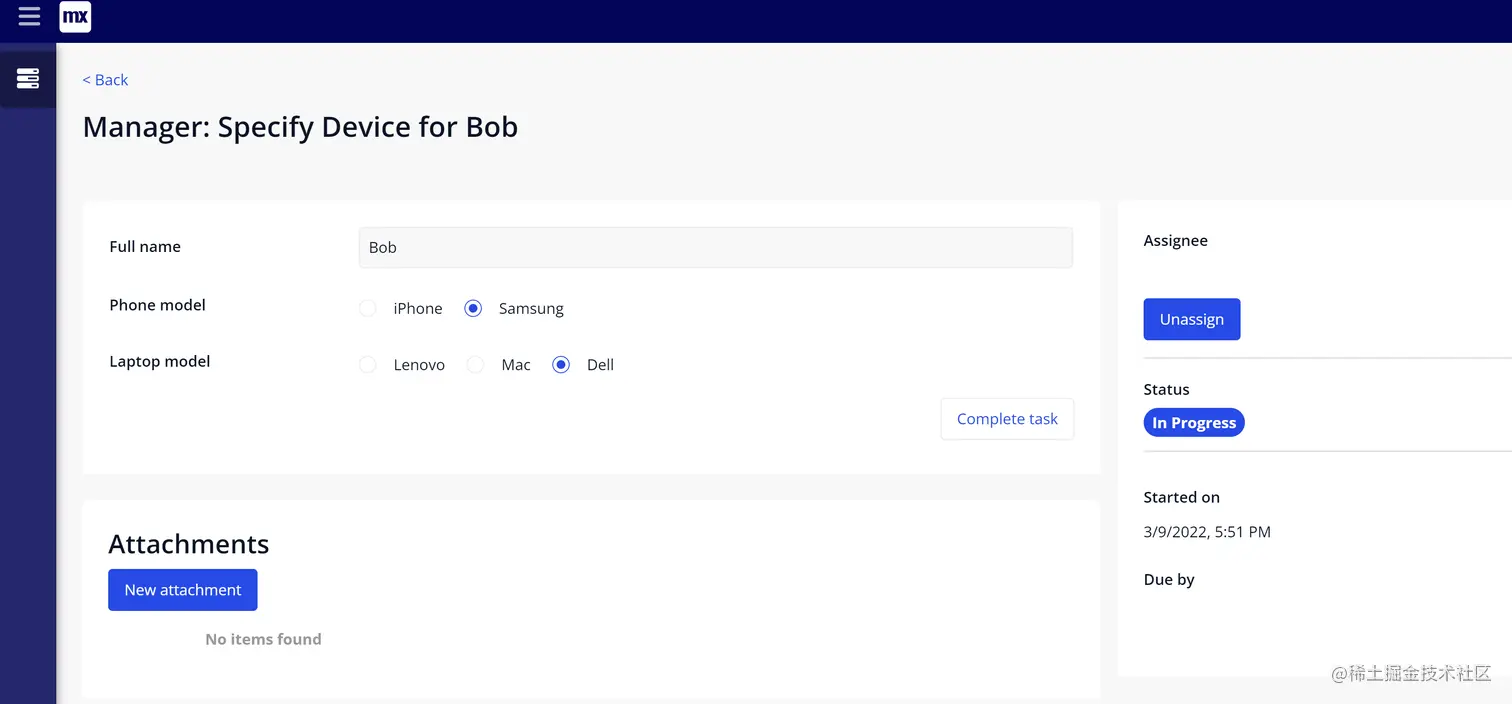
Task: Go back via the Back link
Action: [x=105, y=80]
